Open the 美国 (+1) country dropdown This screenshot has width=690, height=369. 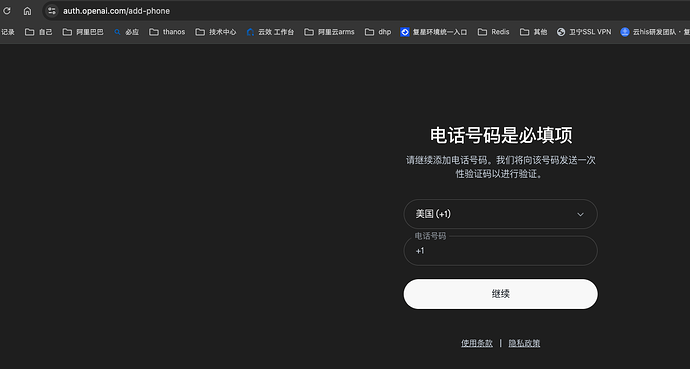(500, 214)
